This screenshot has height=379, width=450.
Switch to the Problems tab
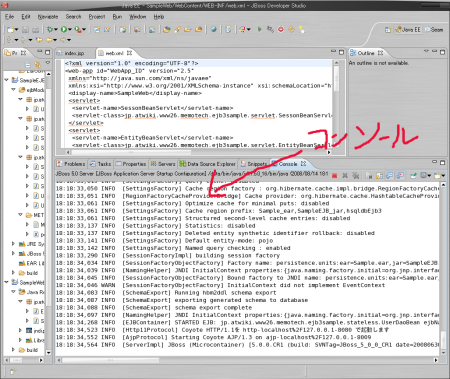[x=71, y=164]
